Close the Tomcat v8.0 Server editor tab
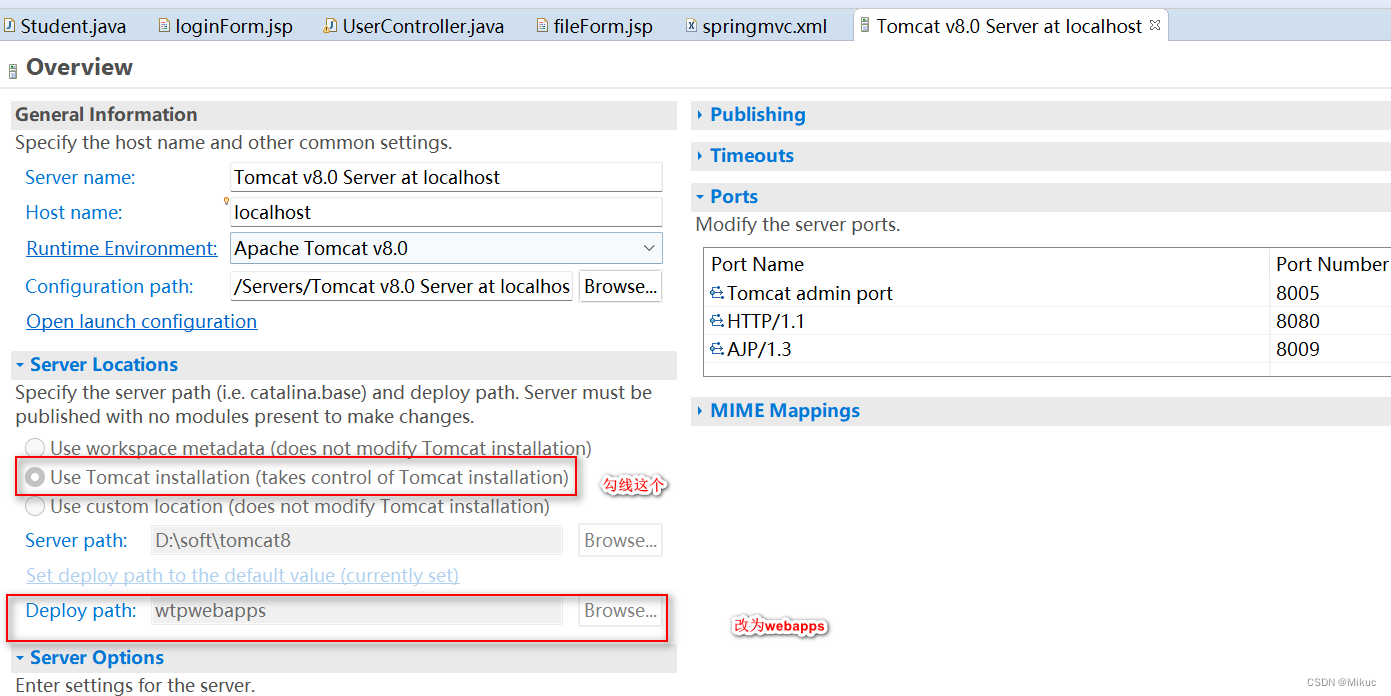 coord(1155,26)
